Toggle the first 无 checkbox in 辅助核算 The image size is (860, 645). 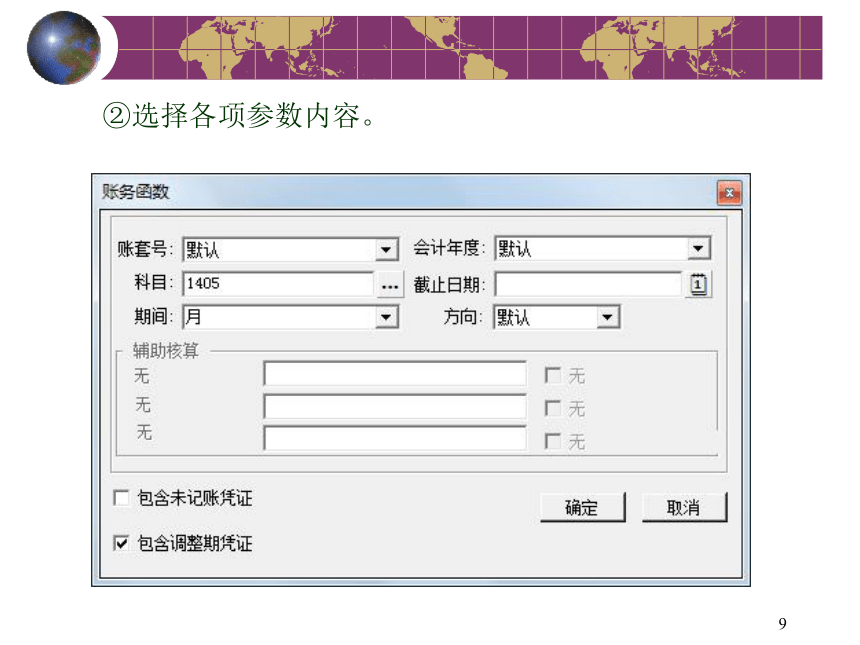(x=553, y=376)
